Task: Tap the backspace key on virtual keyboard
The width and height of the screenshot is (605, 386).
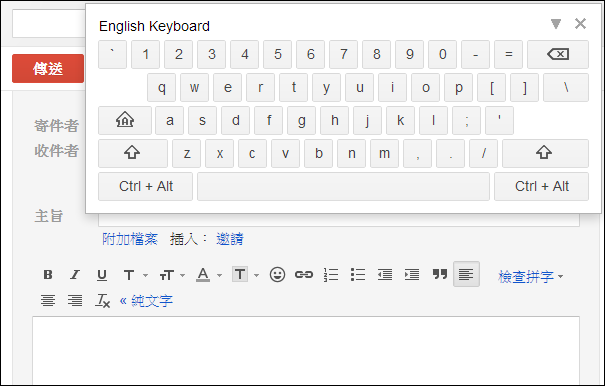Action: 558,54
